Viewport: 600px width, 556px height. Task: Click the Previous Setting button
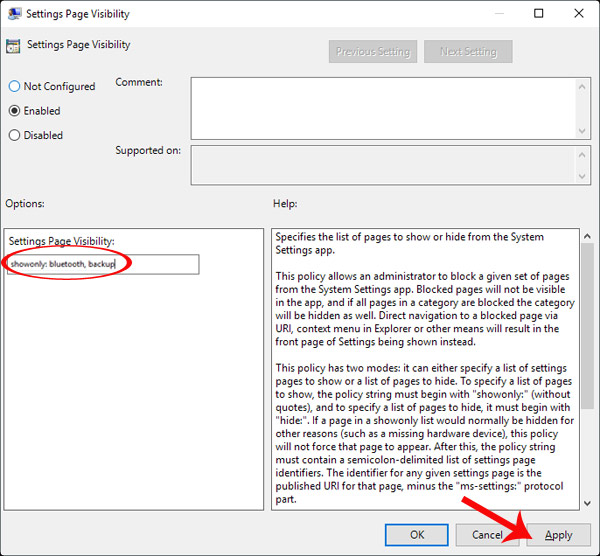tap(373, 51)
